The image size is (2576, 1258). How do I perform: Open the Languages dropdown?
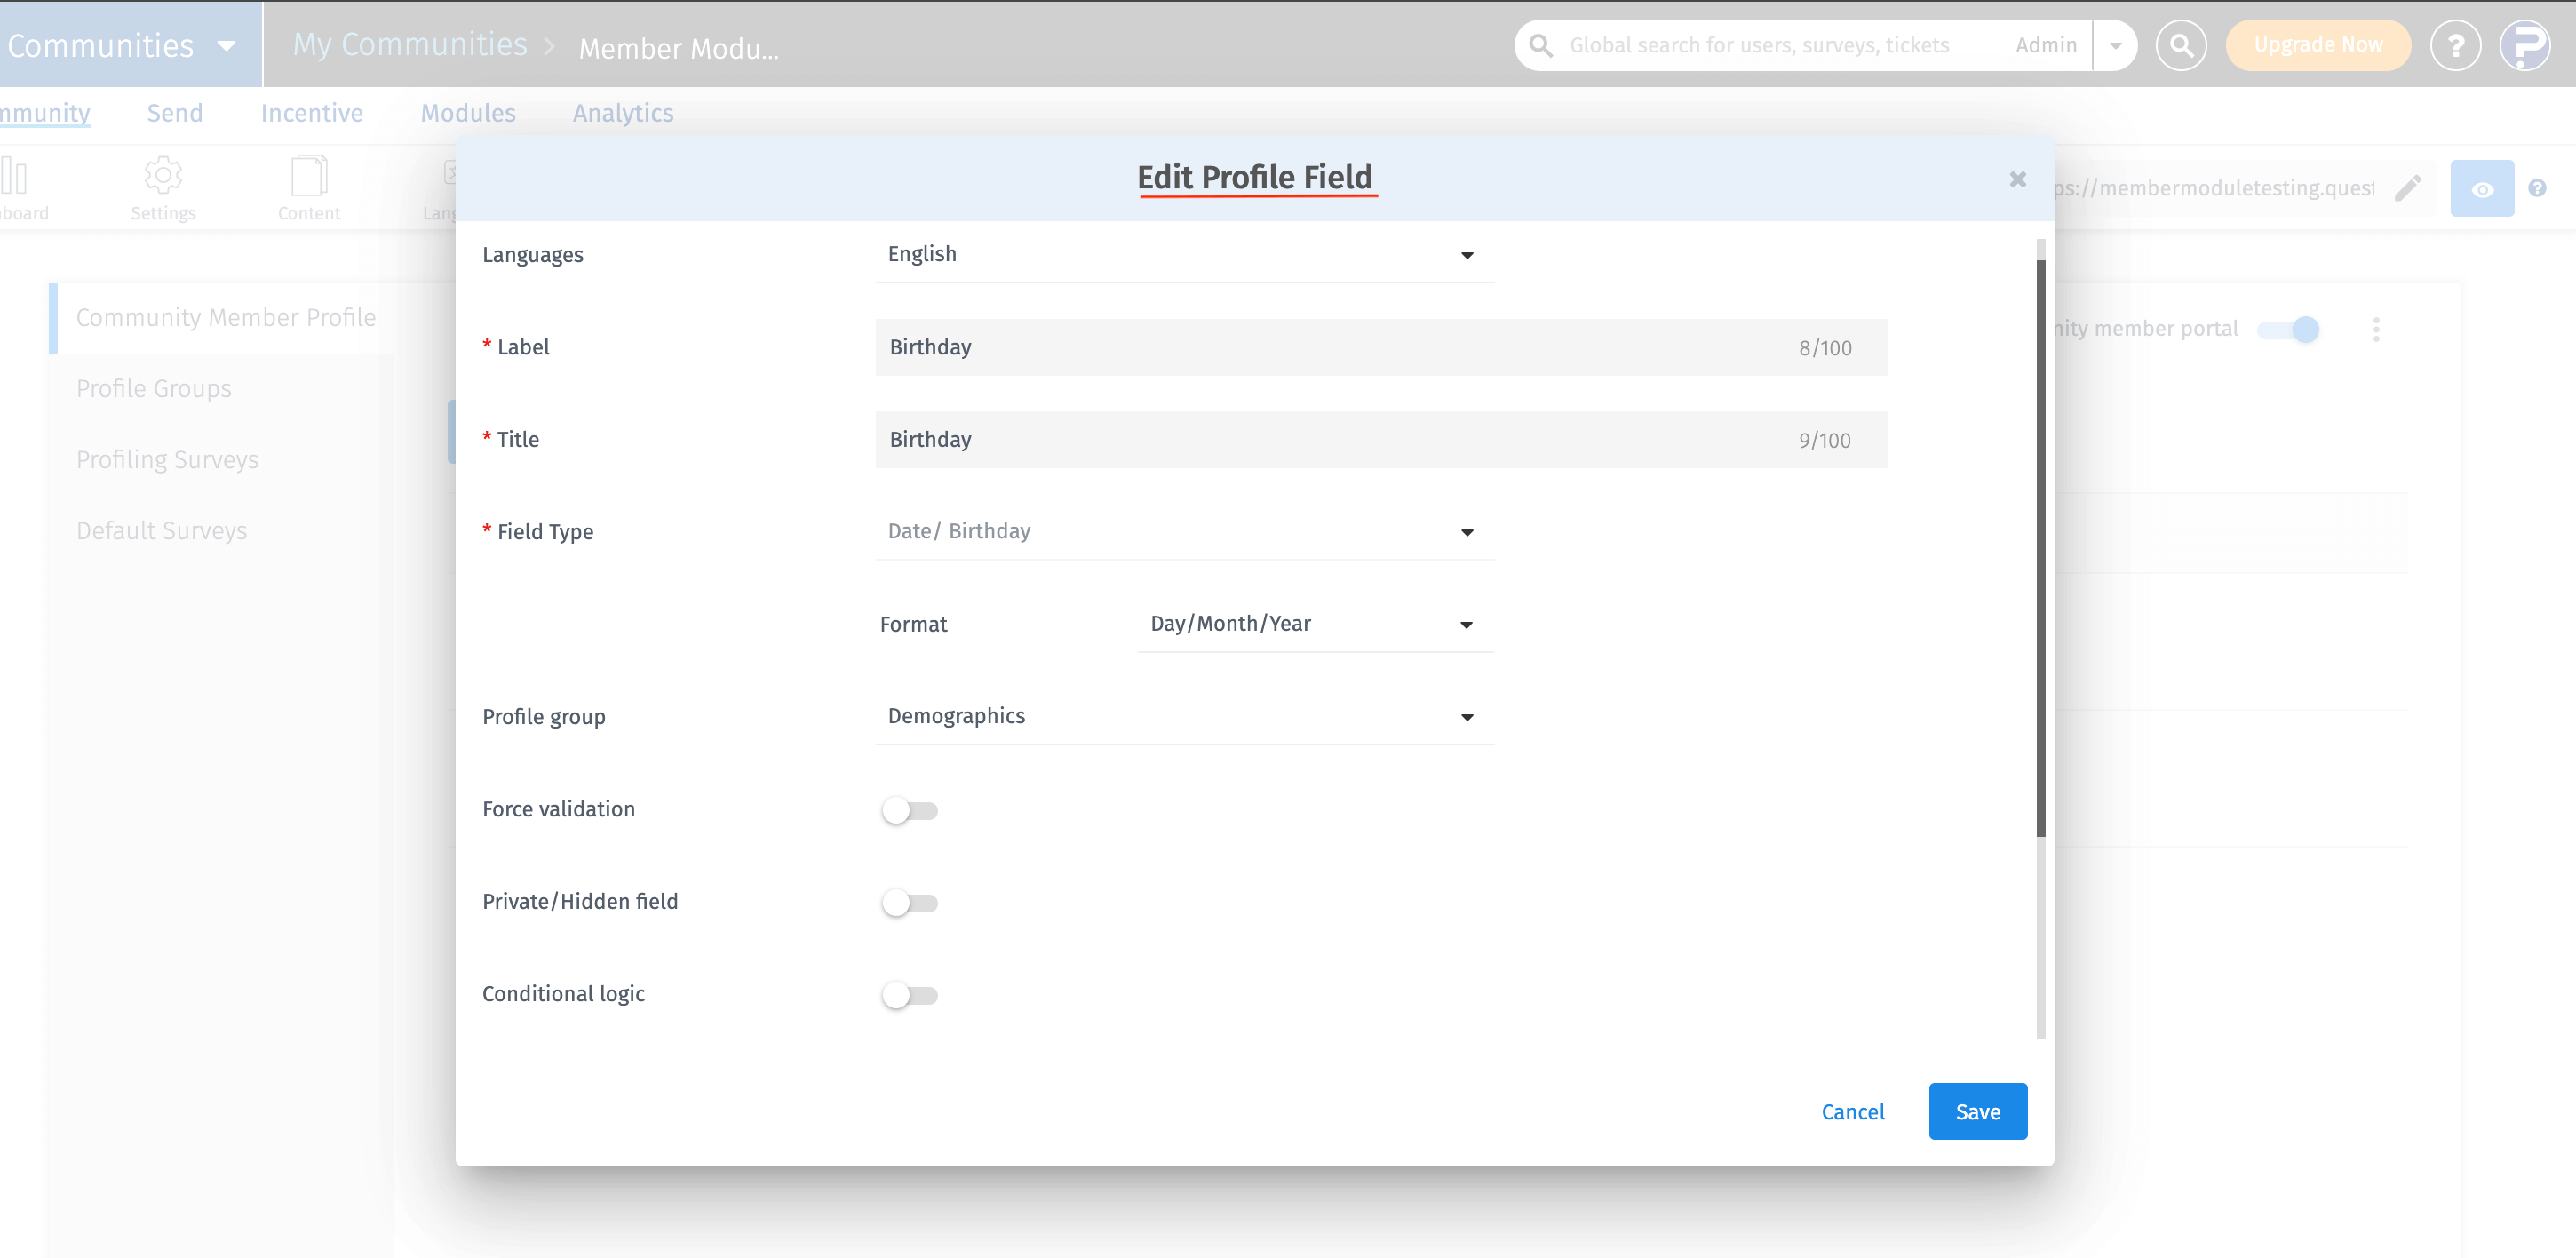click(1184, 255)
